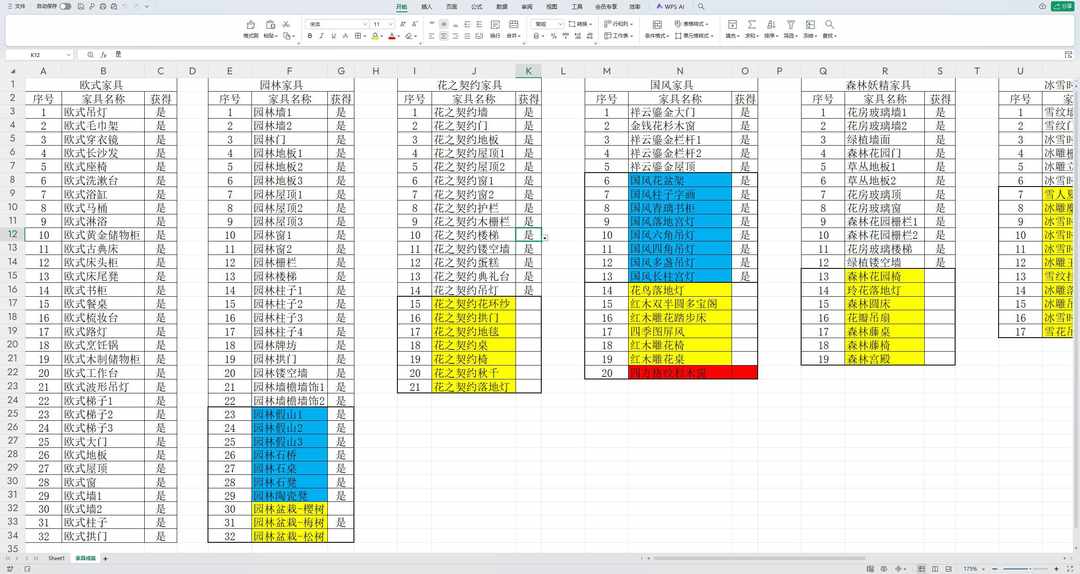This screenshot has width=1080, height=574.
Task: Switch to the Sheet1 worksheet tab
Action: tap(56, 558)
